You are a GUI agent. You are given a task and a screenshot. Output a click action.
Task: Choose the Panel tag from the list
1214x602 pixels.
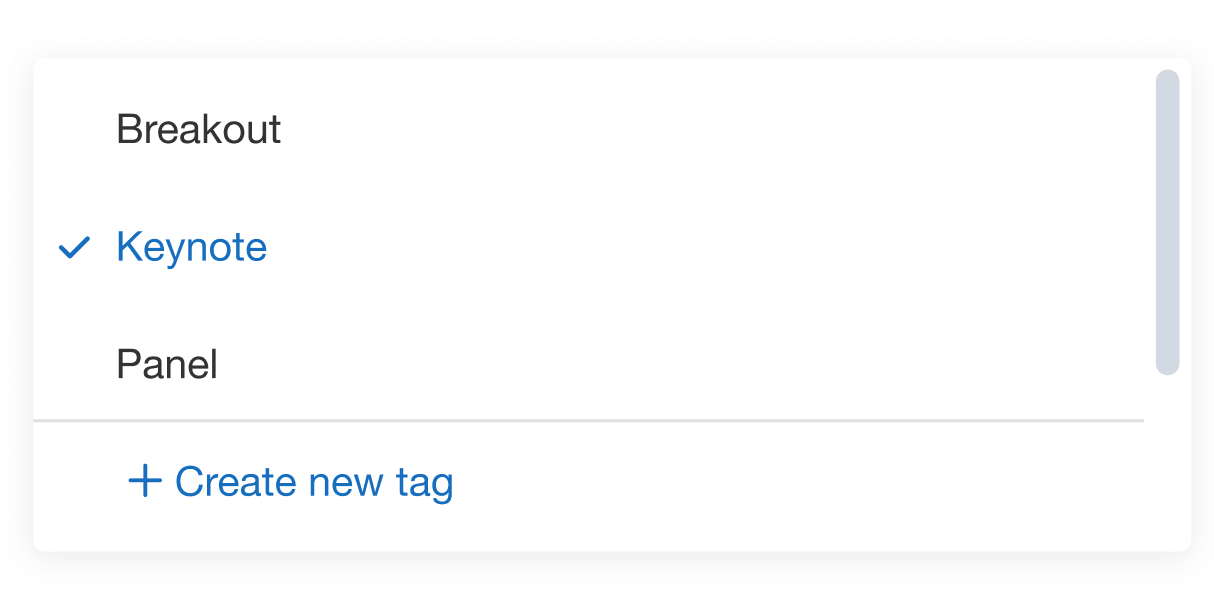click(x=167, y=365)
